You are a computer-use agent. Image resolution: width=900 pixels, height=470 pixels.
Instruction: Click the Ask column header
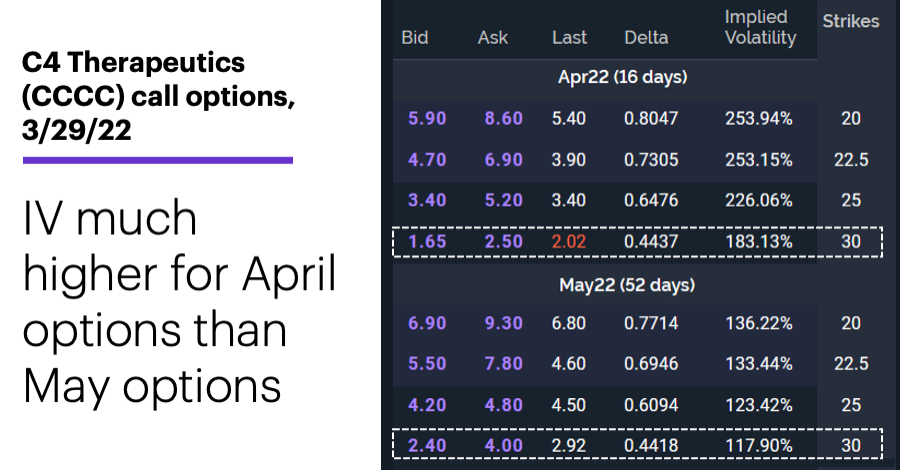tap(492, 38)
